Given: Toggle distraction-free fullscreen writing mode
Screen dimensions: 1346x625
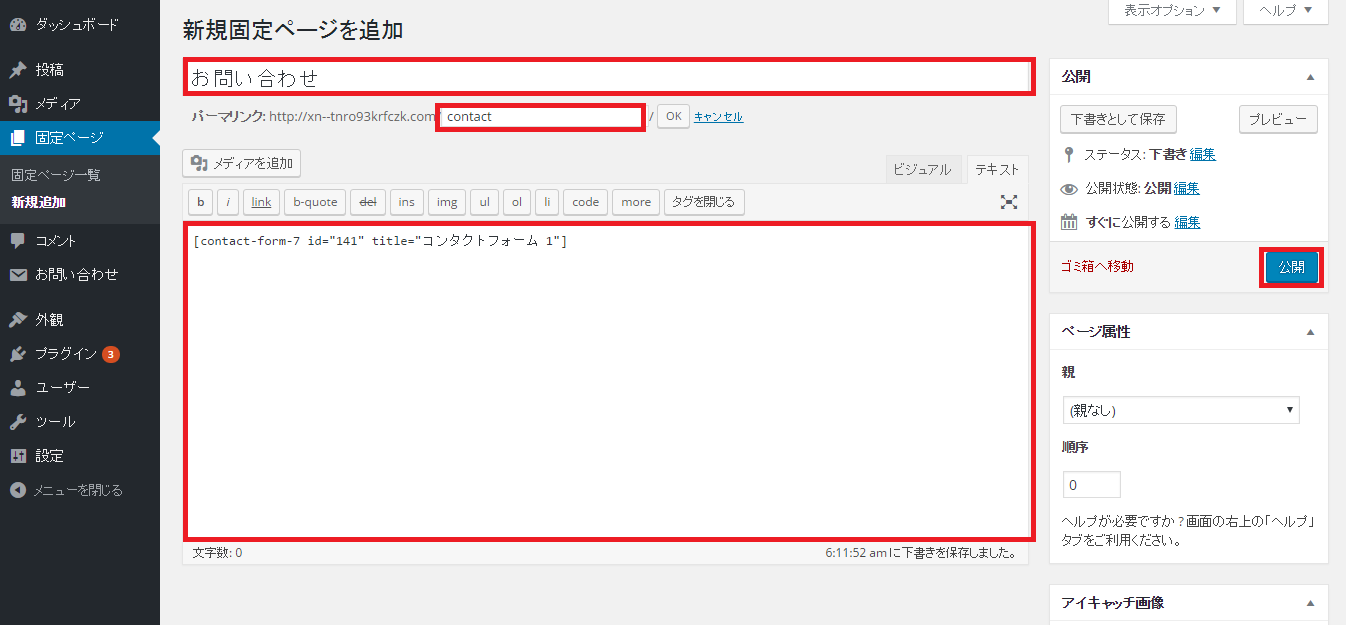Looking at the screenshot, I should (1009, 201).
